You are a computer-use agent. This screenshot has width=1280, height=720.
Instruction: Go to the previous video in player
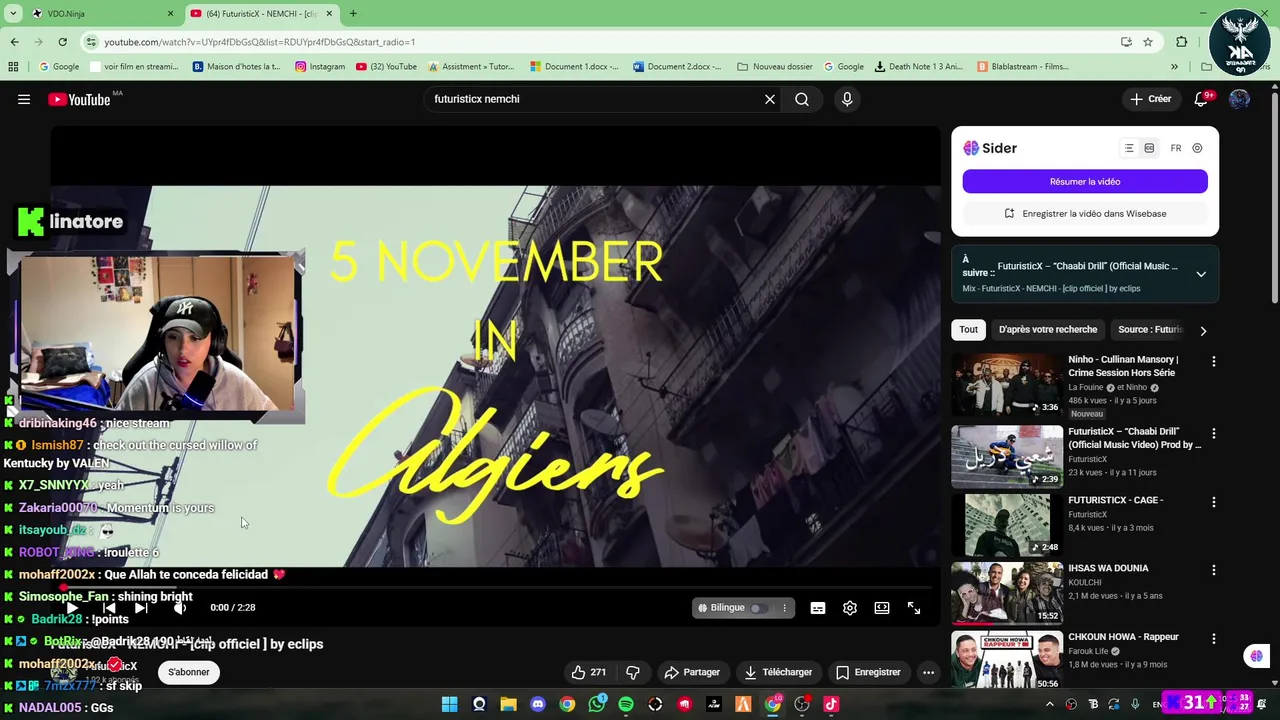[x=109, y=607]
